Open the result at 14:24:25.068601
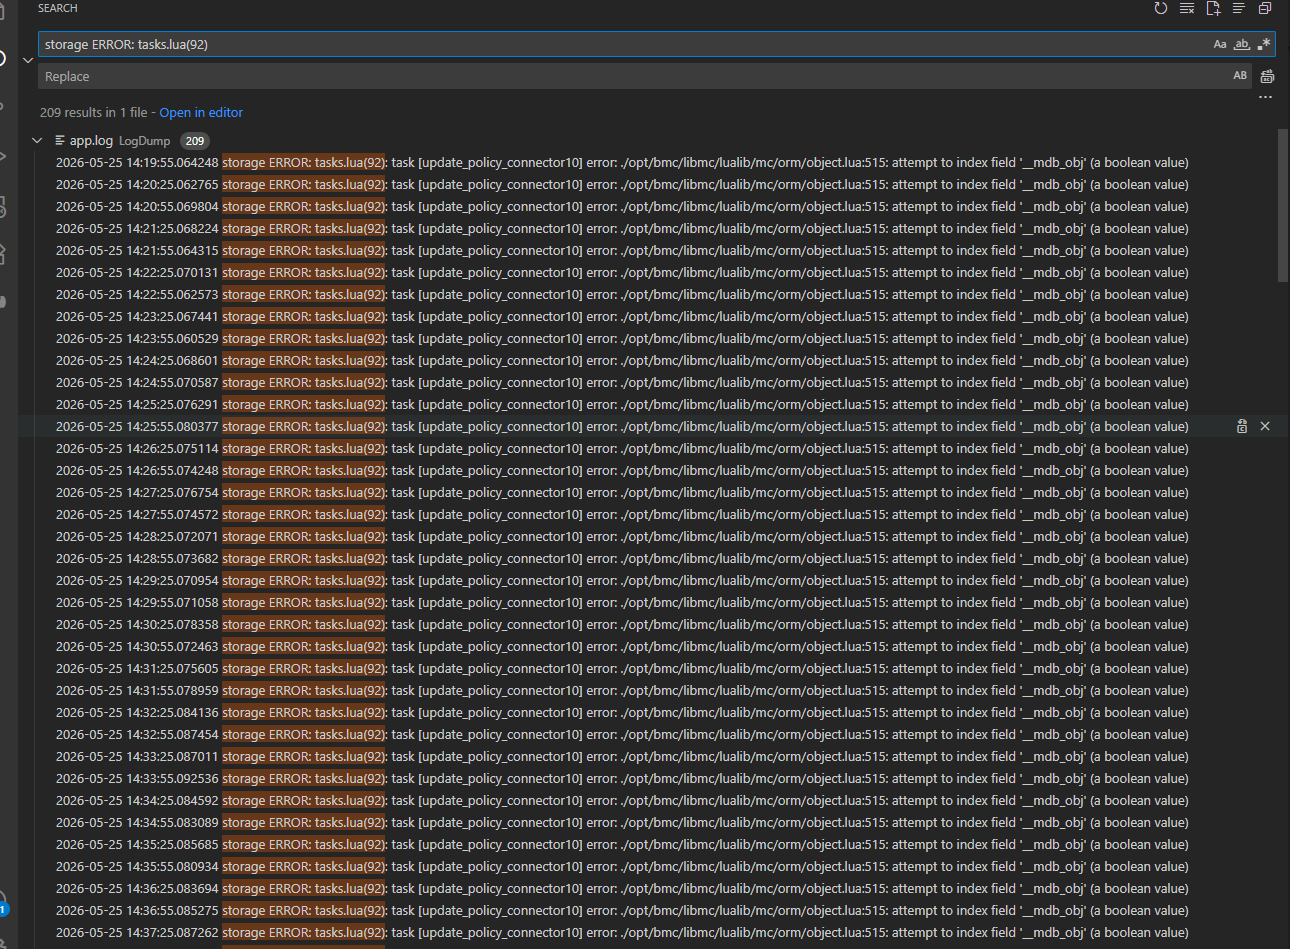The height and width of the screenshot is (949, 1290). click(x=622, y=360)
